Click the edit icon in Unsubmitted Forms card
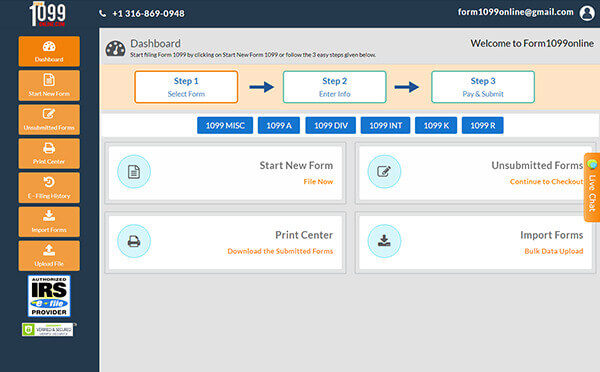 tap(384, 171)
